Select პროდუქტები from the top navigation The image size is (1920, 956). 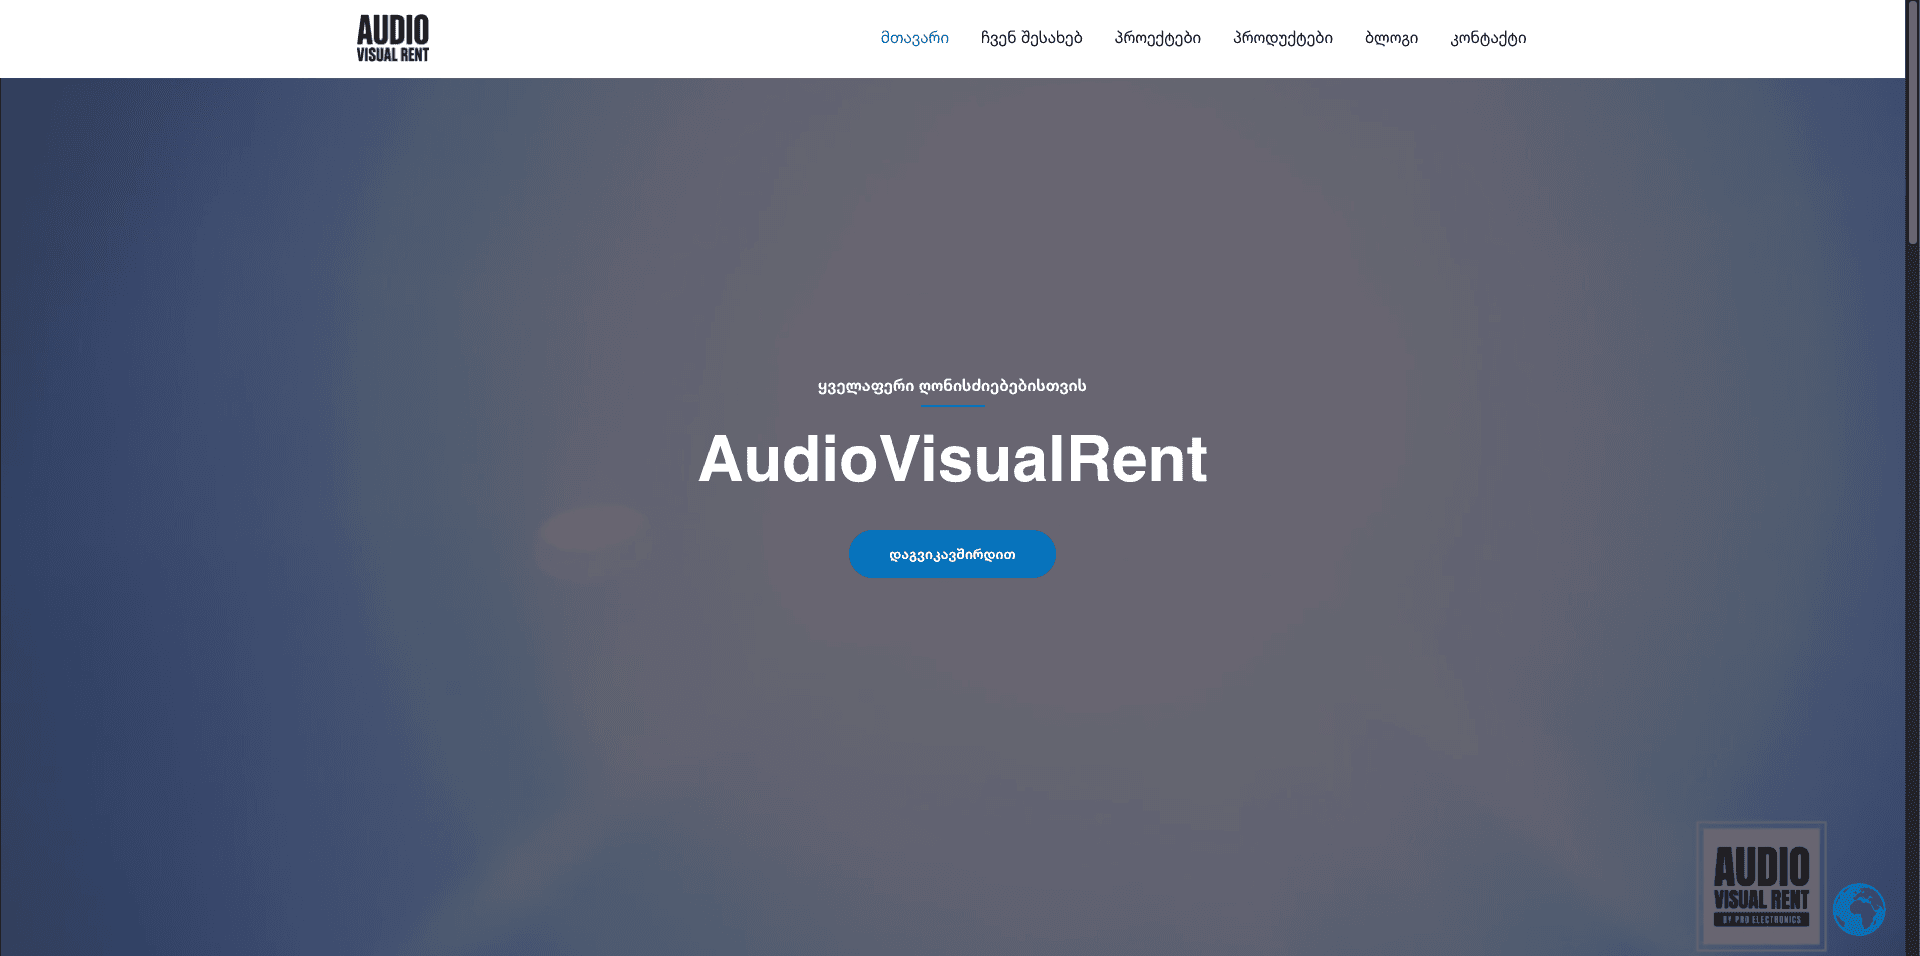click(1282, 38)
